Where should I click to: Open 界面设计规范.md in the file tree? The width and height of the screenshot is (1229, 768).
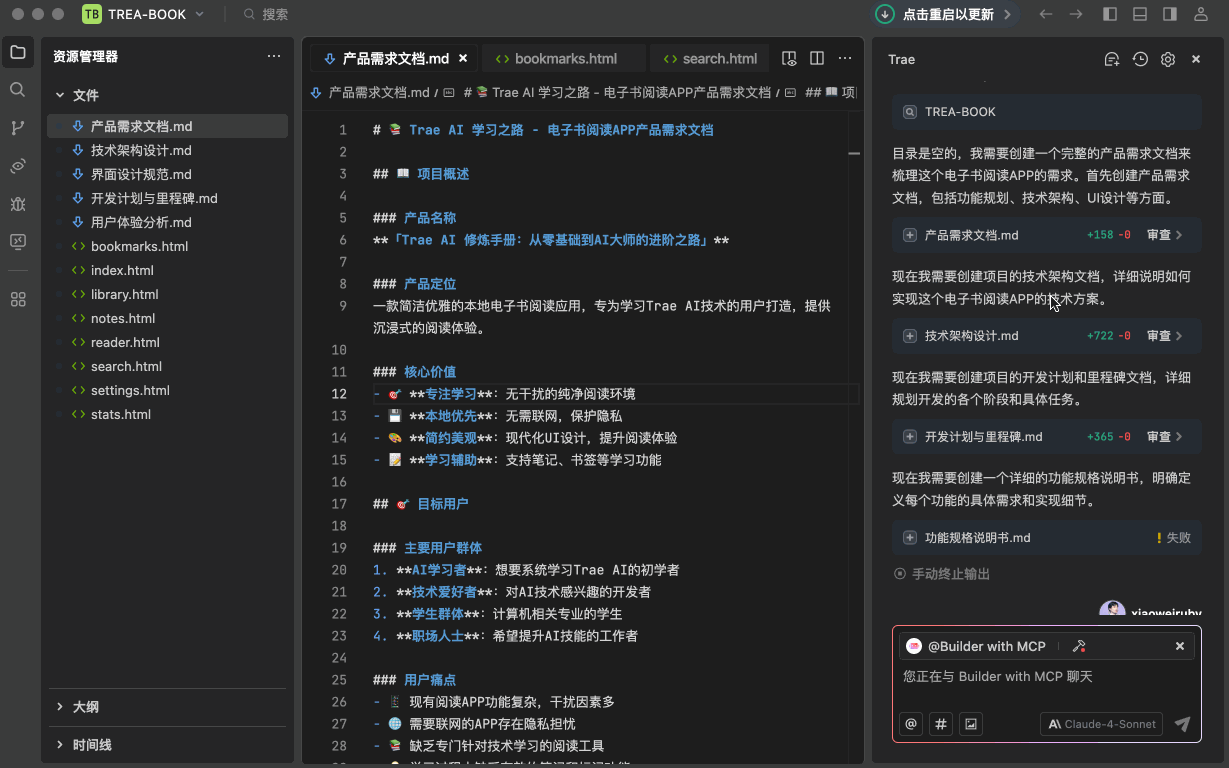(167, 174)
